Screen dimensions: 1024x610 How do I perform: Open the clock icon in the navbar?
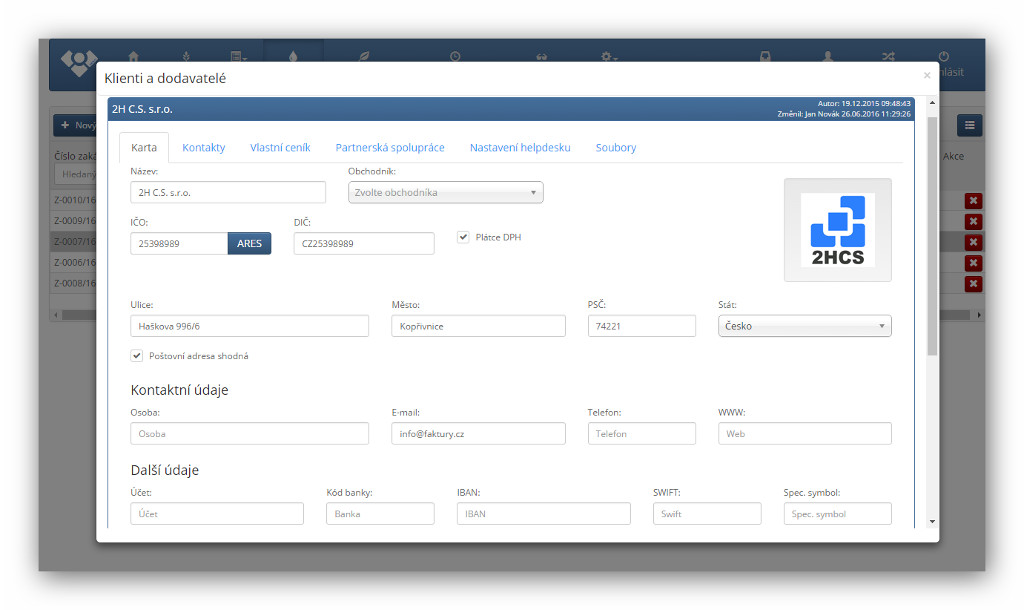pos(455,56)
